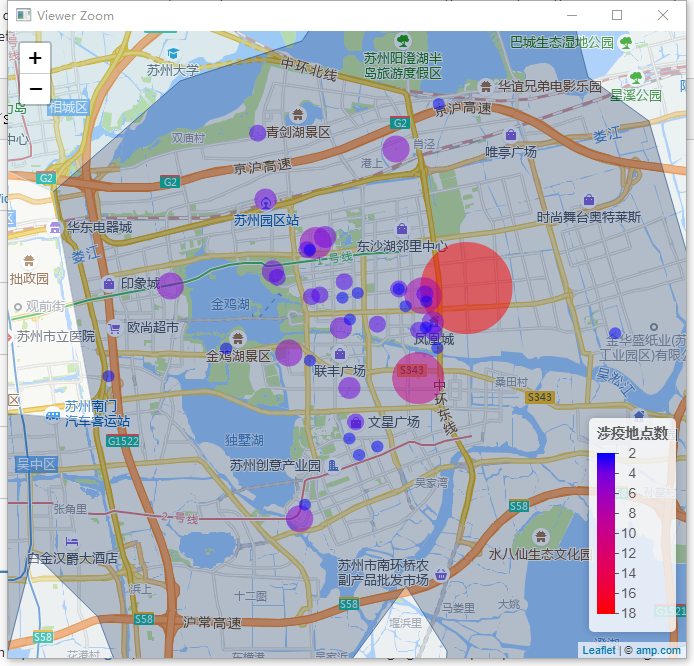This screenshot has width=694, height=666.
Task: Click the 相城区 district label
Action: point(69,107)
